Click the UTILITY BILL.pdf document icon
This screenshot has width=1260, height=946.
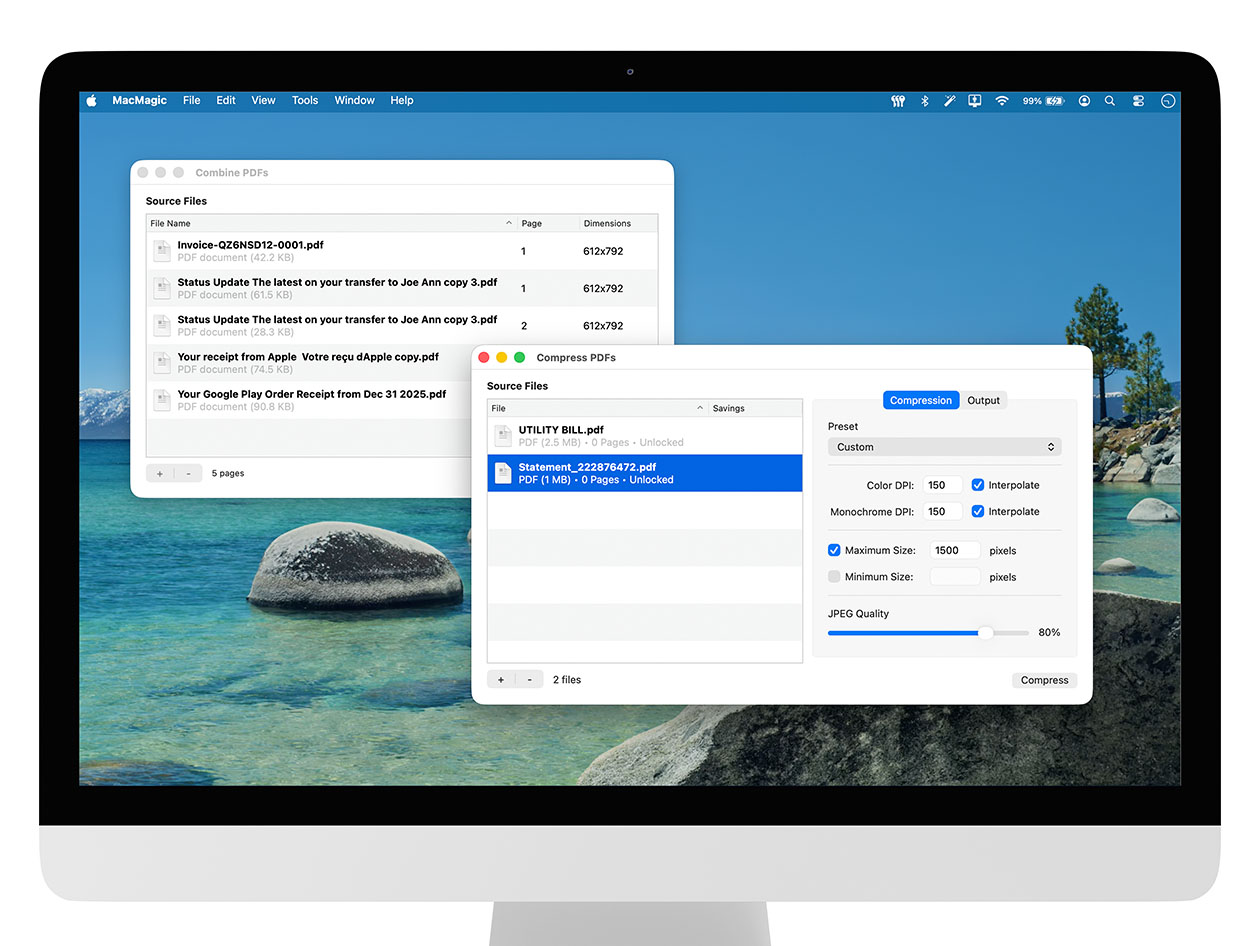point(502,435)
